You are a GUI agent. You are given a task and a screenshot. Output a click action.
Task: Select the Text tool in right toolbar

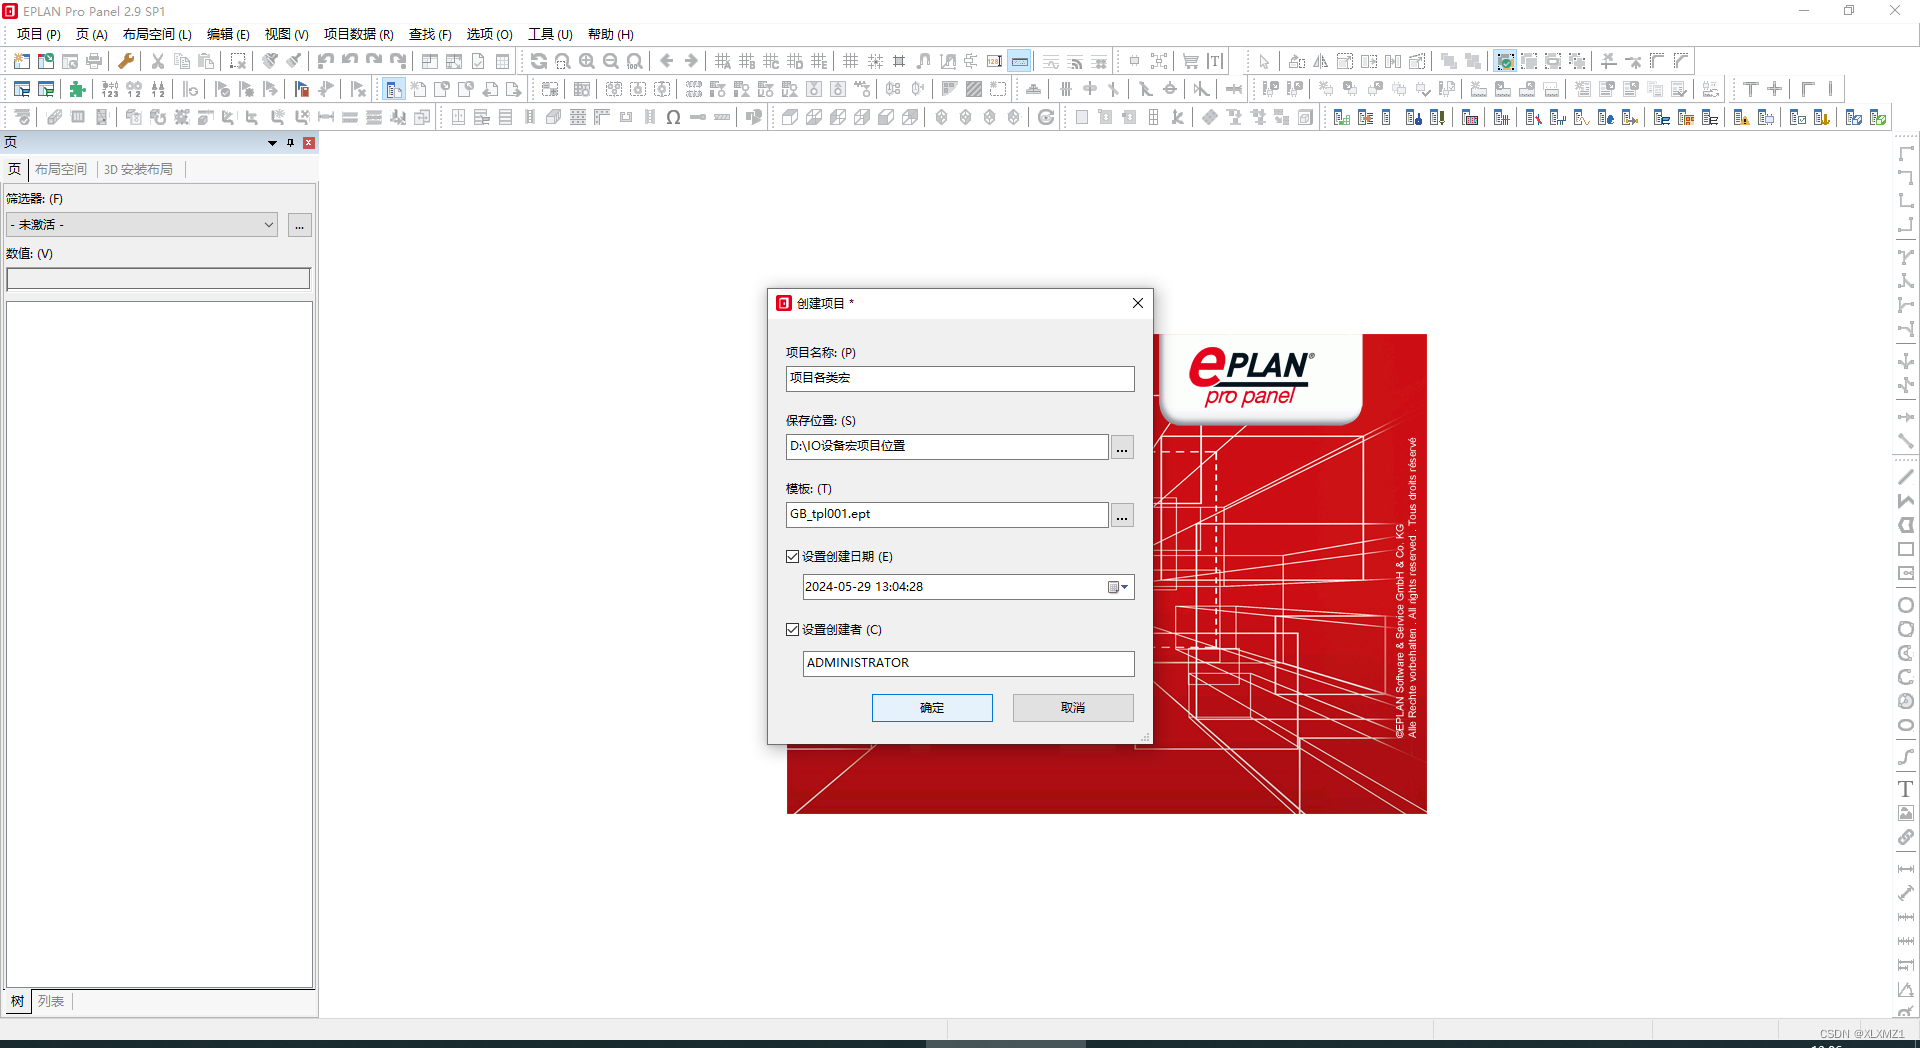(1906, 789)
